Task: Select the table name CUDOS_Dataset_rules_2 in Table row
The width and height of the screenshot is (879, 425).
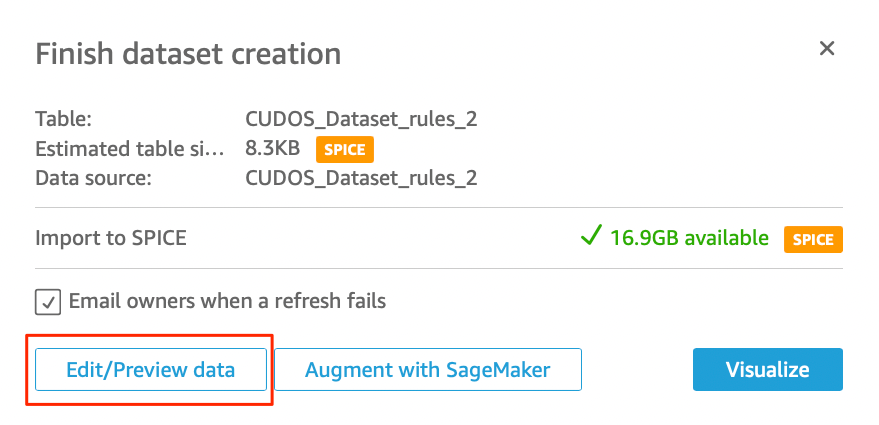Action: (x=361, y=119)
